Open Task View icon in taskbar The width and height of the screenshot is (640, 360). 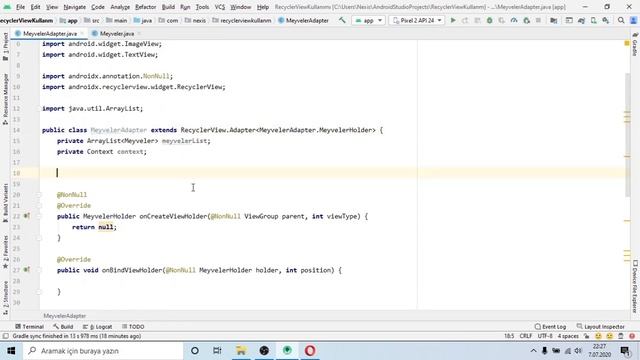pyautogui.click(x=217, y=351)
